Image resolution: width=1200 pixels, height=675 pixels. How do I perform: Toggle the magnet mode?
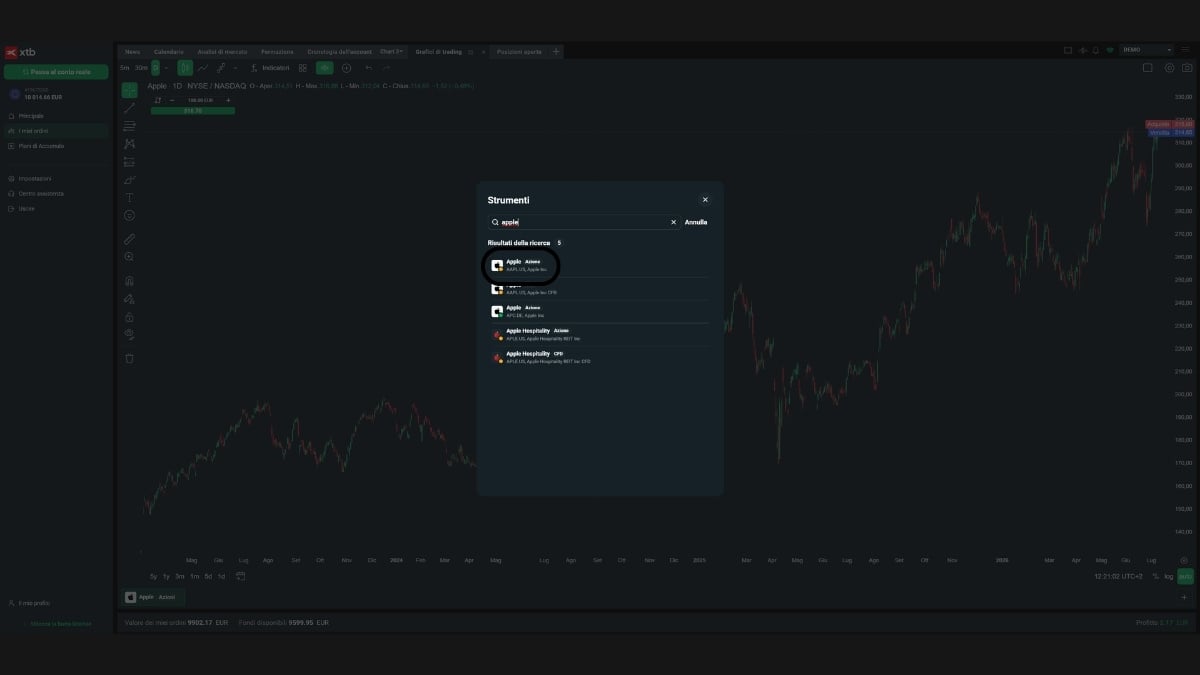(x=129, y=281)
